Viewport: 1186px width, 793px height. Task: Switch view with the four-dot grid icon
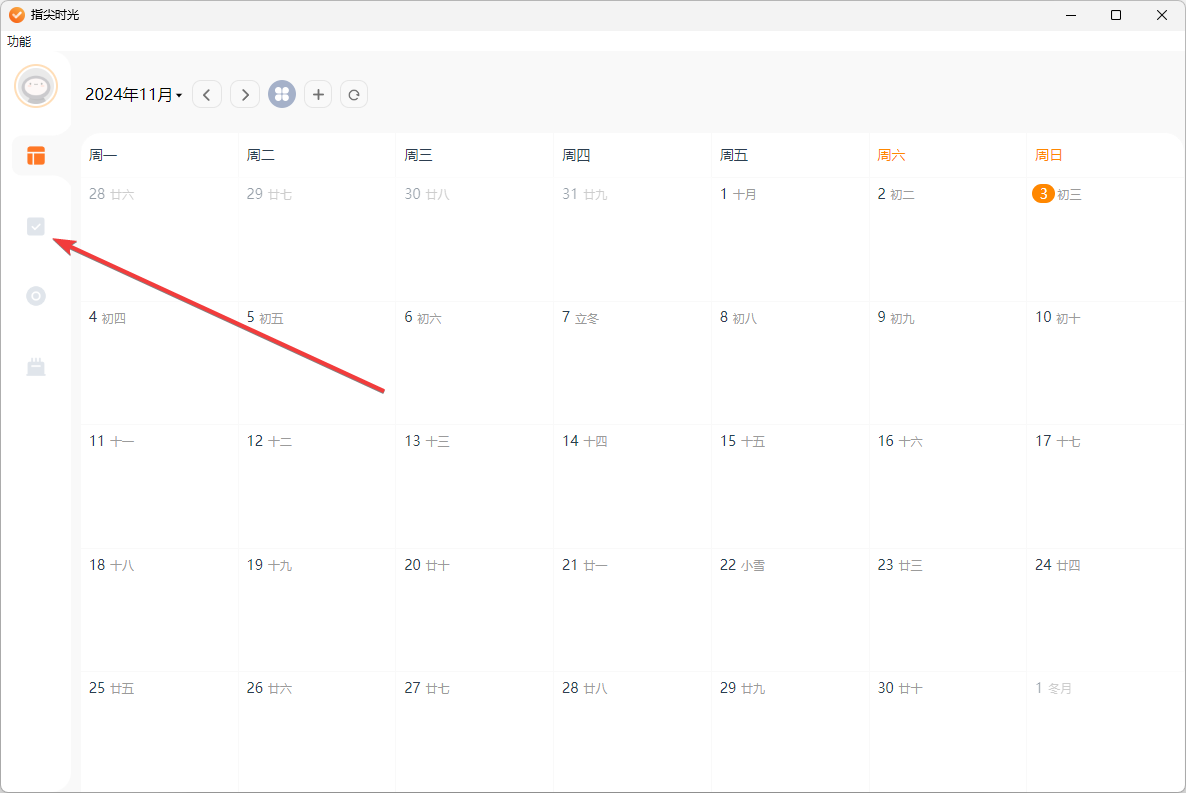point(281,95)
